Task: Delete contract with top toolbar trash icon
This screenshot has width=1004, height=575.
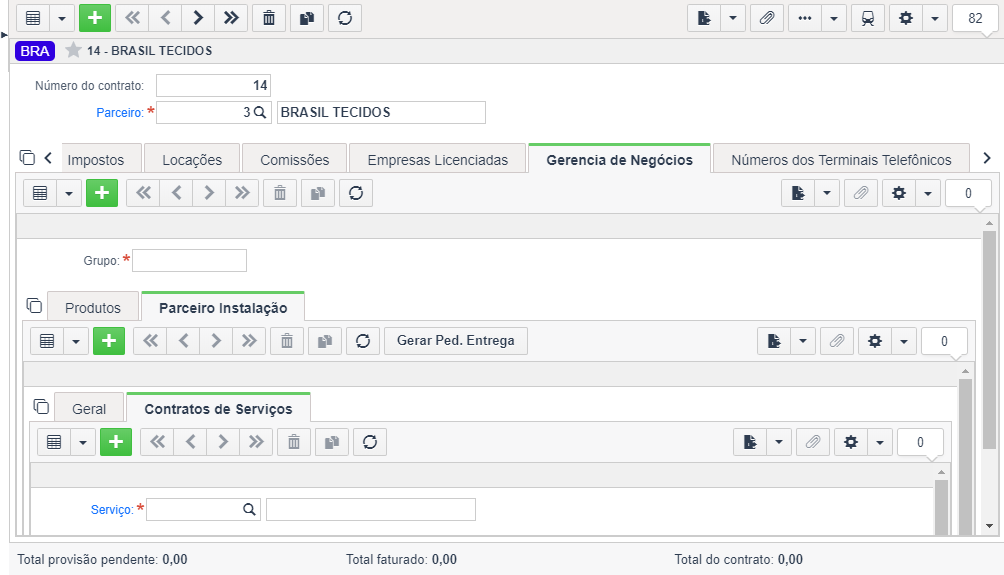Action: [x=269, y=18]
